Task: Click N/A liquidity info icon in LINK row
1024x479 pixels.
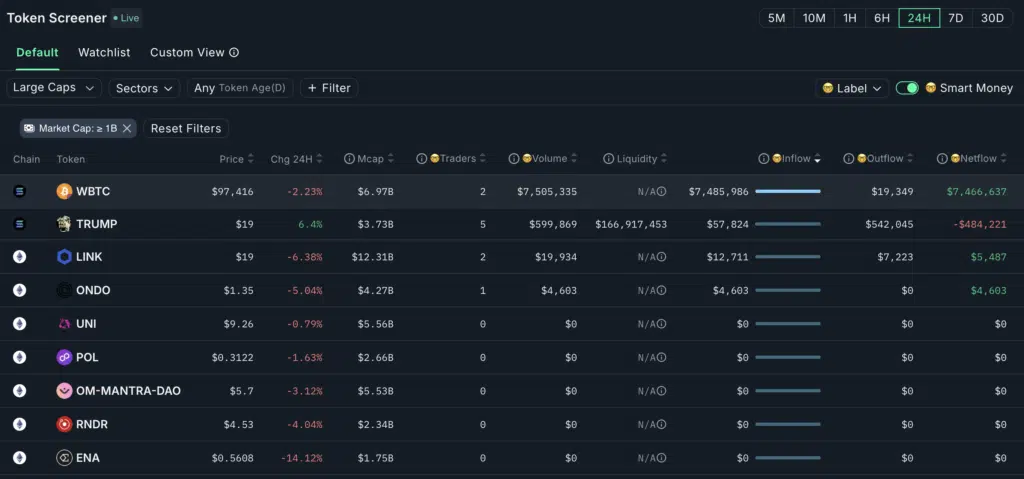Action: click(662, 257)
